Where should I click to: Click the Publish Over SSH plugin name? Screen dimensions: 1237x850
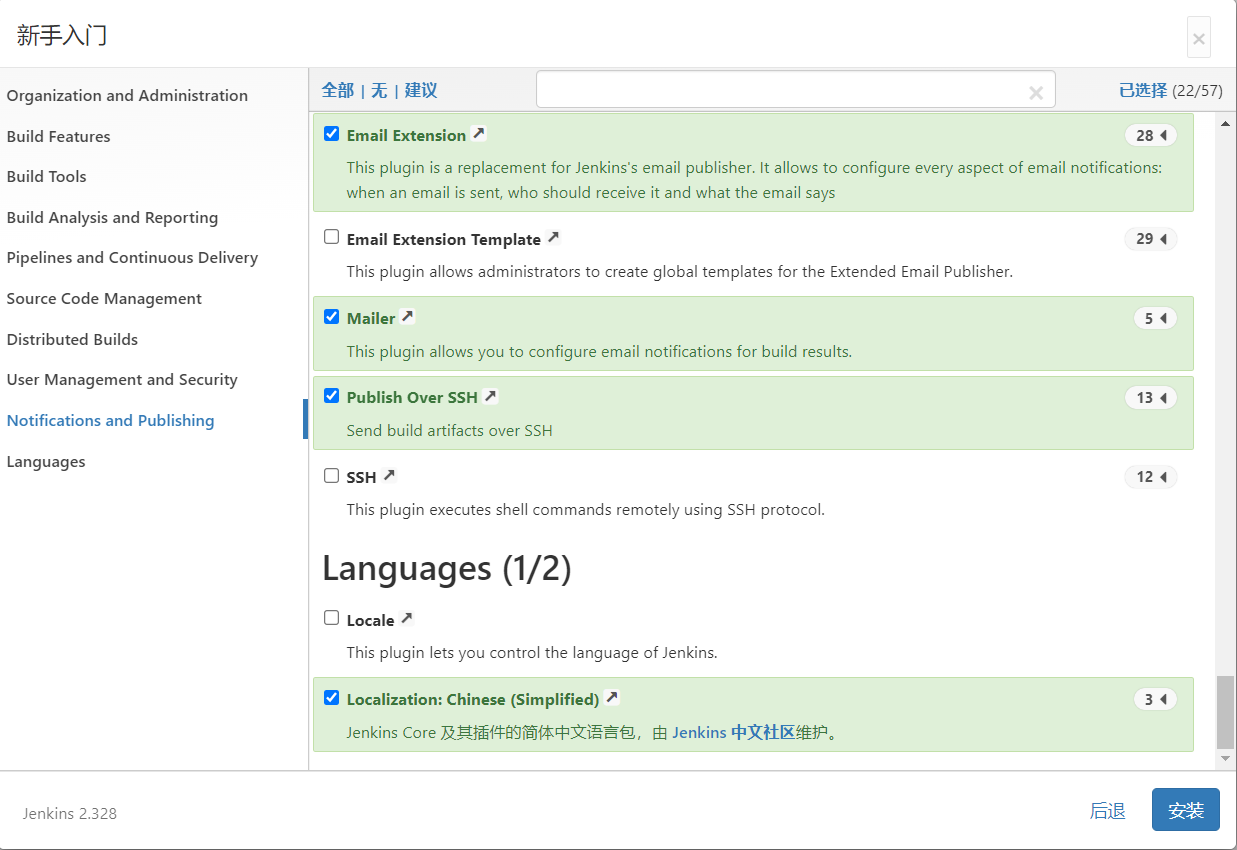412,397
